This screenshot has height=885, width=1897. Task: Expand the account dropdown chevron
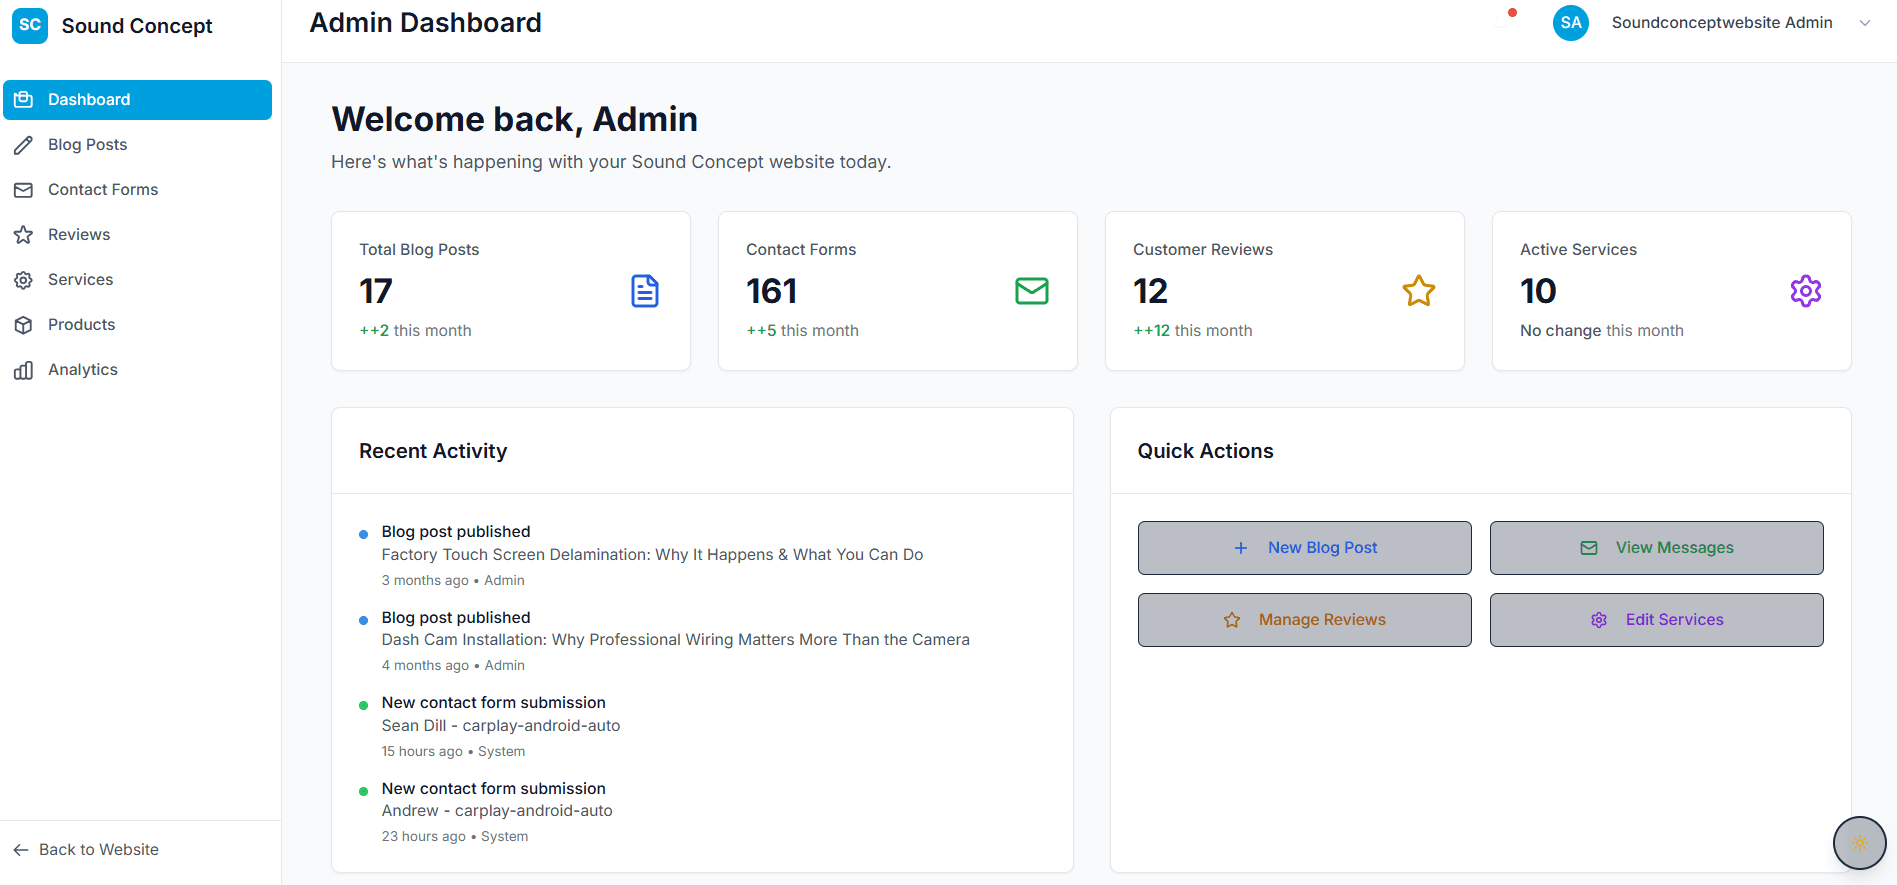pos(1865,23)
